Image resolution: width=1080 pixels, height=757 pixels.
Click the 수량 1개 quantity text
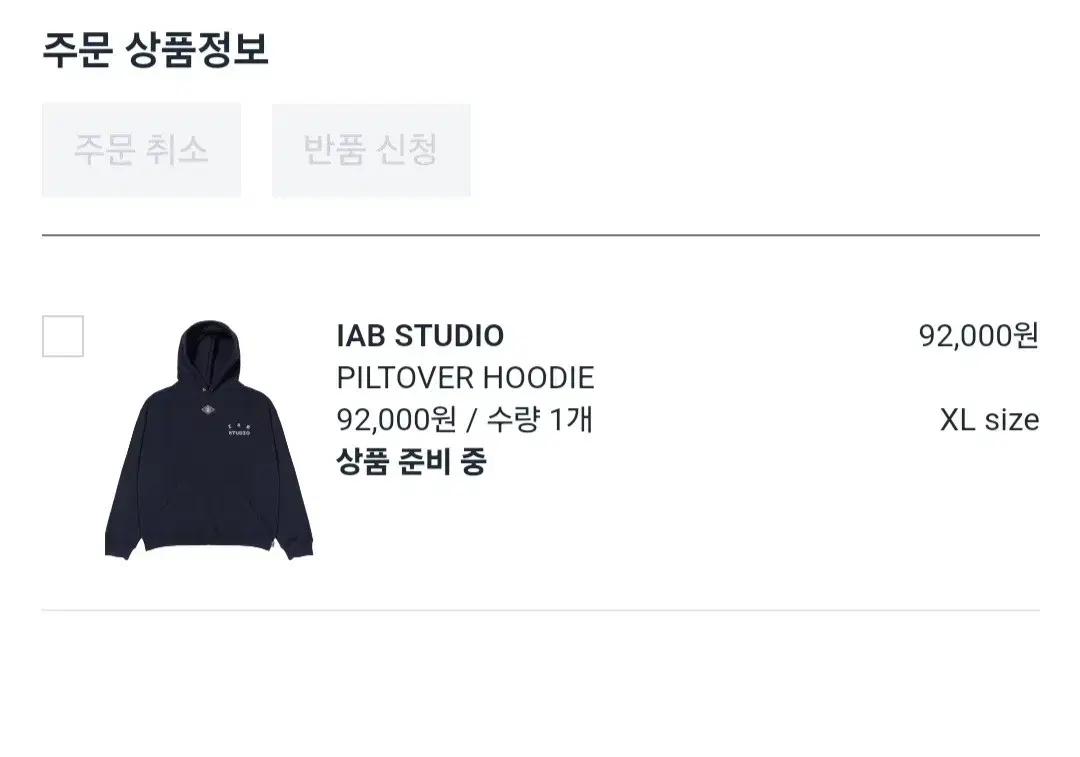540,419
